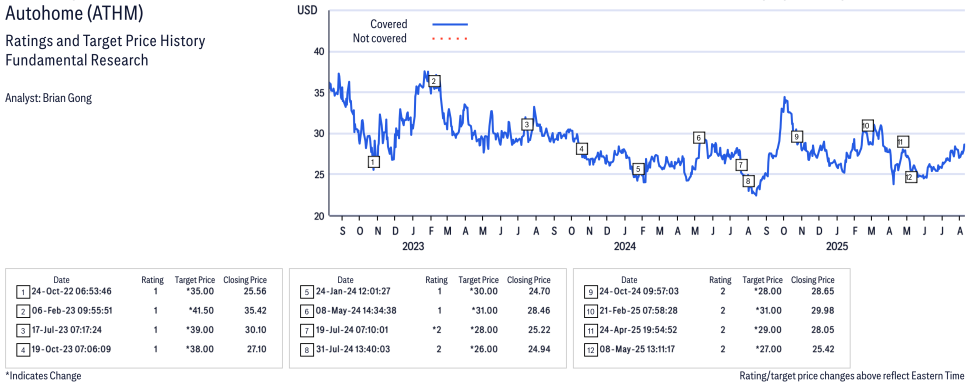Image resolution: width=975 pixels, height=382 pixels.
Task: Click the Fundamental Research subtitle
Action: (x=76, y=60)
